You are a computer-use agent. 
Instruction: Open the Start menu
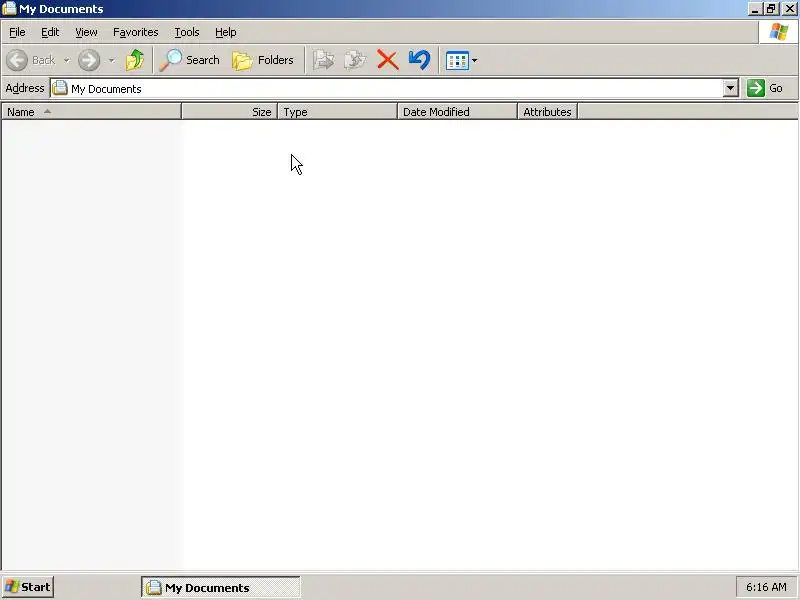pyautogui.click(x=28, y=587)
